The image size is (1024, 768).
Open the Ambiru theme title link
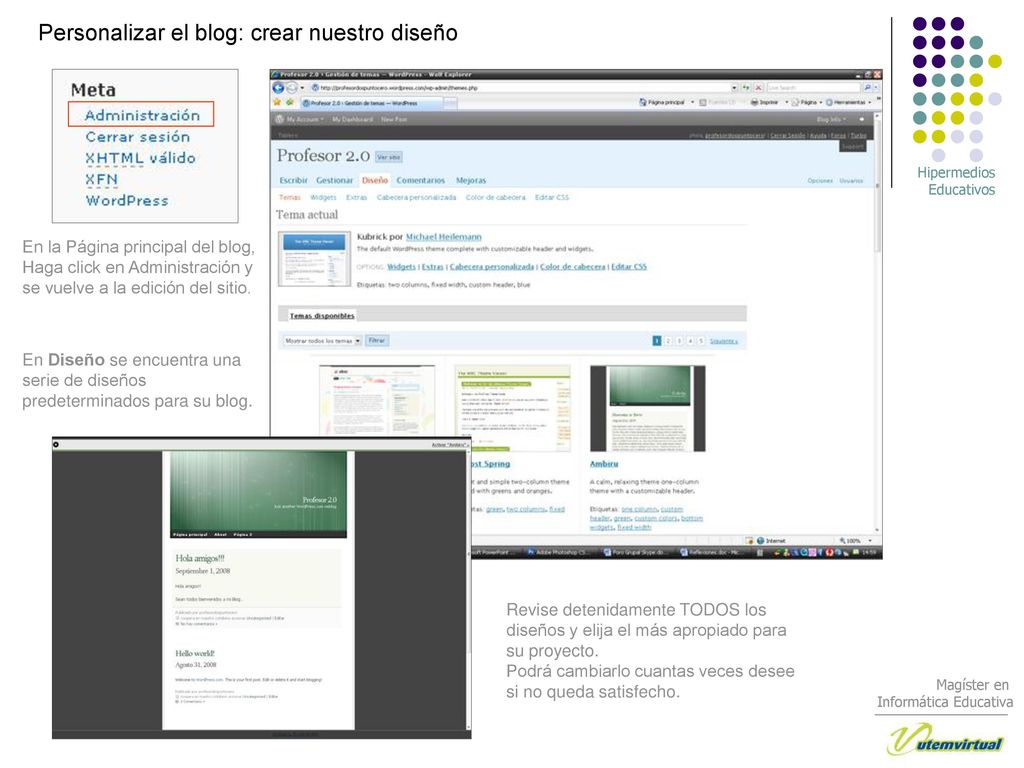[x=603, y=464]
